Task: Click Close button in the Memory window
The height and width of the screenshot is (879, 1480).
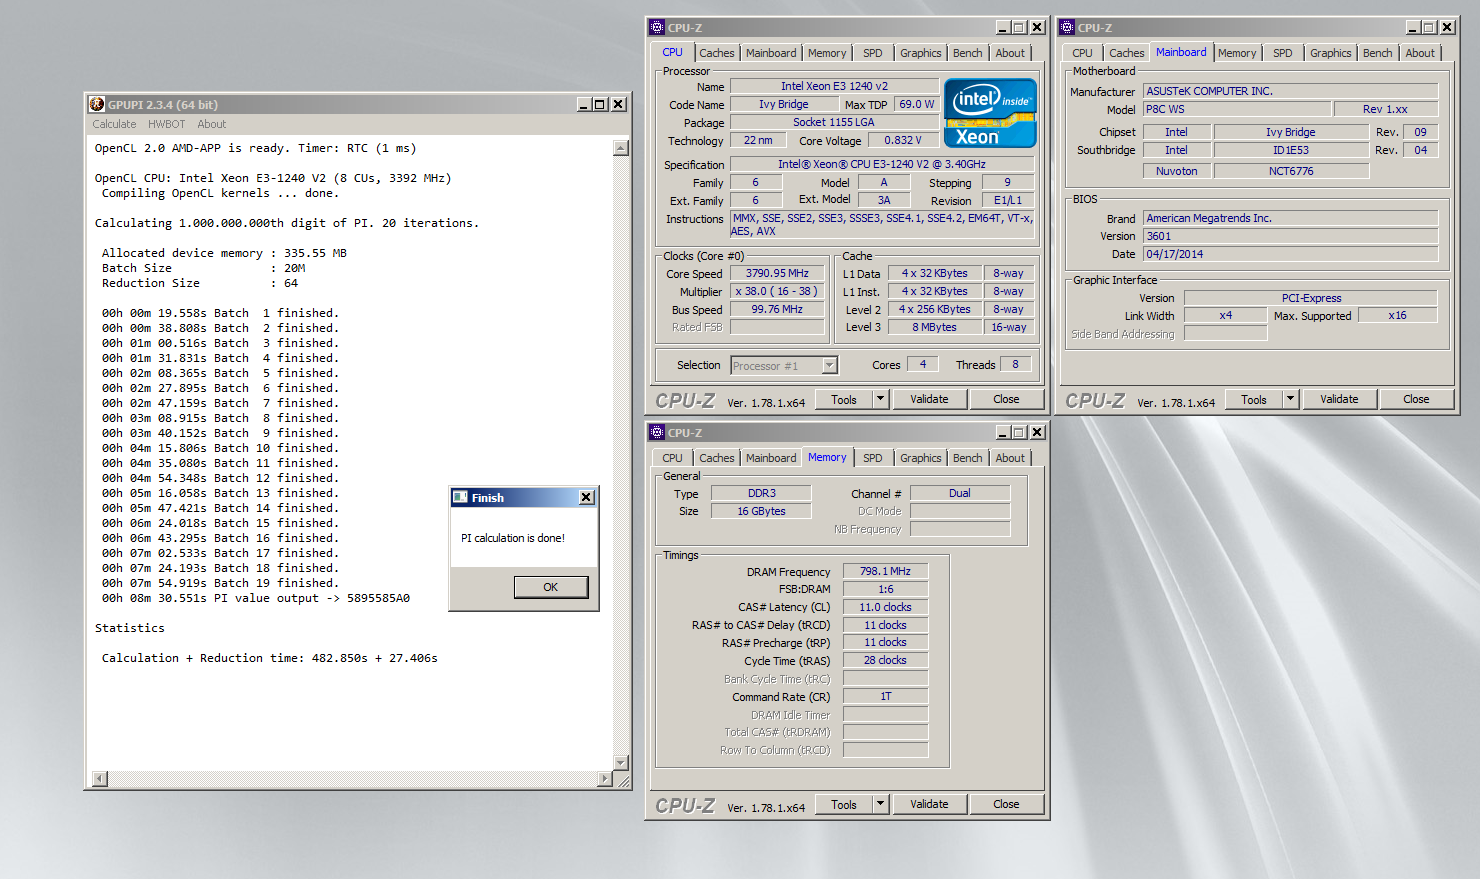Action: click(1006, 804)
